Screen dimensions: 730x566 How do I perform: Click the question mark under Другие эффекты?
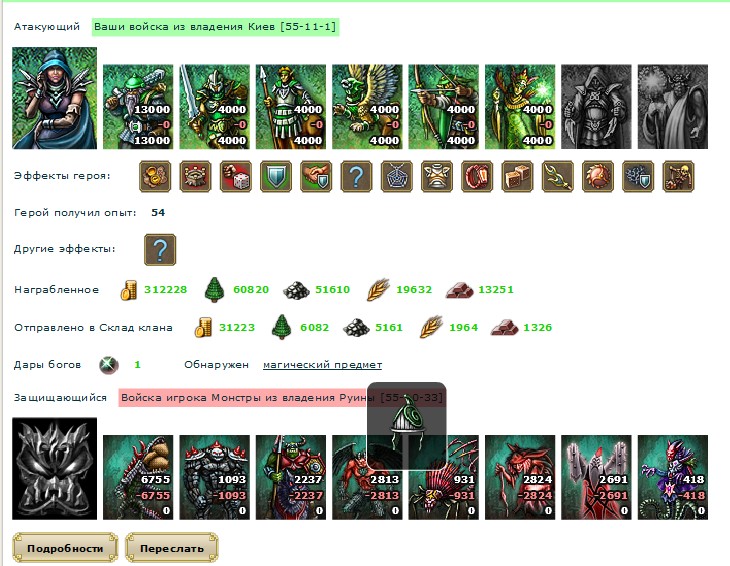click(x=160, y=250)
